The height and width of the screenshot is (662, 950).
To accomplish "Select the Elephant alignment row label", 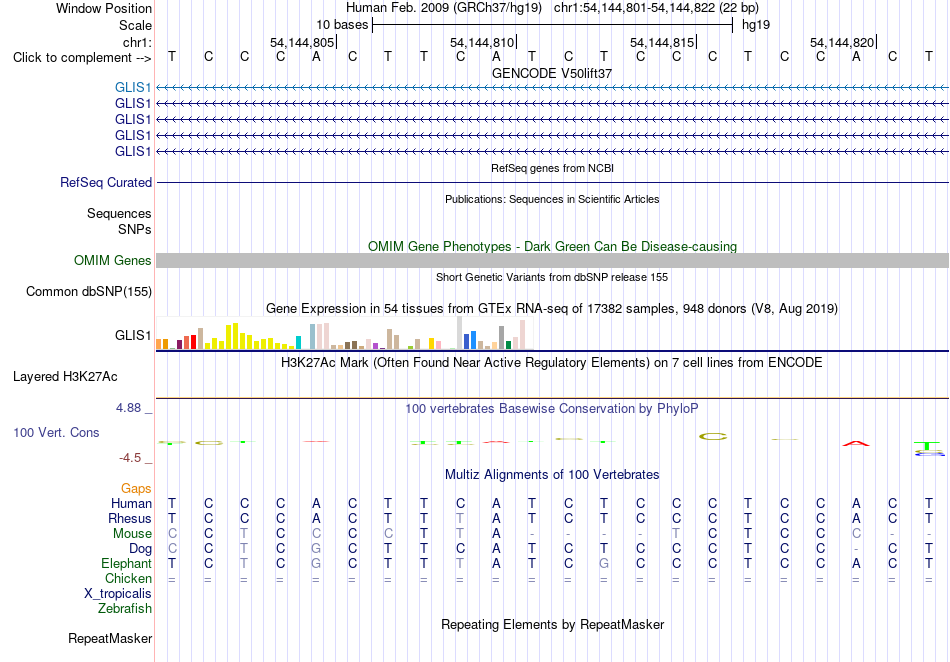I will (x=127, y=563).
